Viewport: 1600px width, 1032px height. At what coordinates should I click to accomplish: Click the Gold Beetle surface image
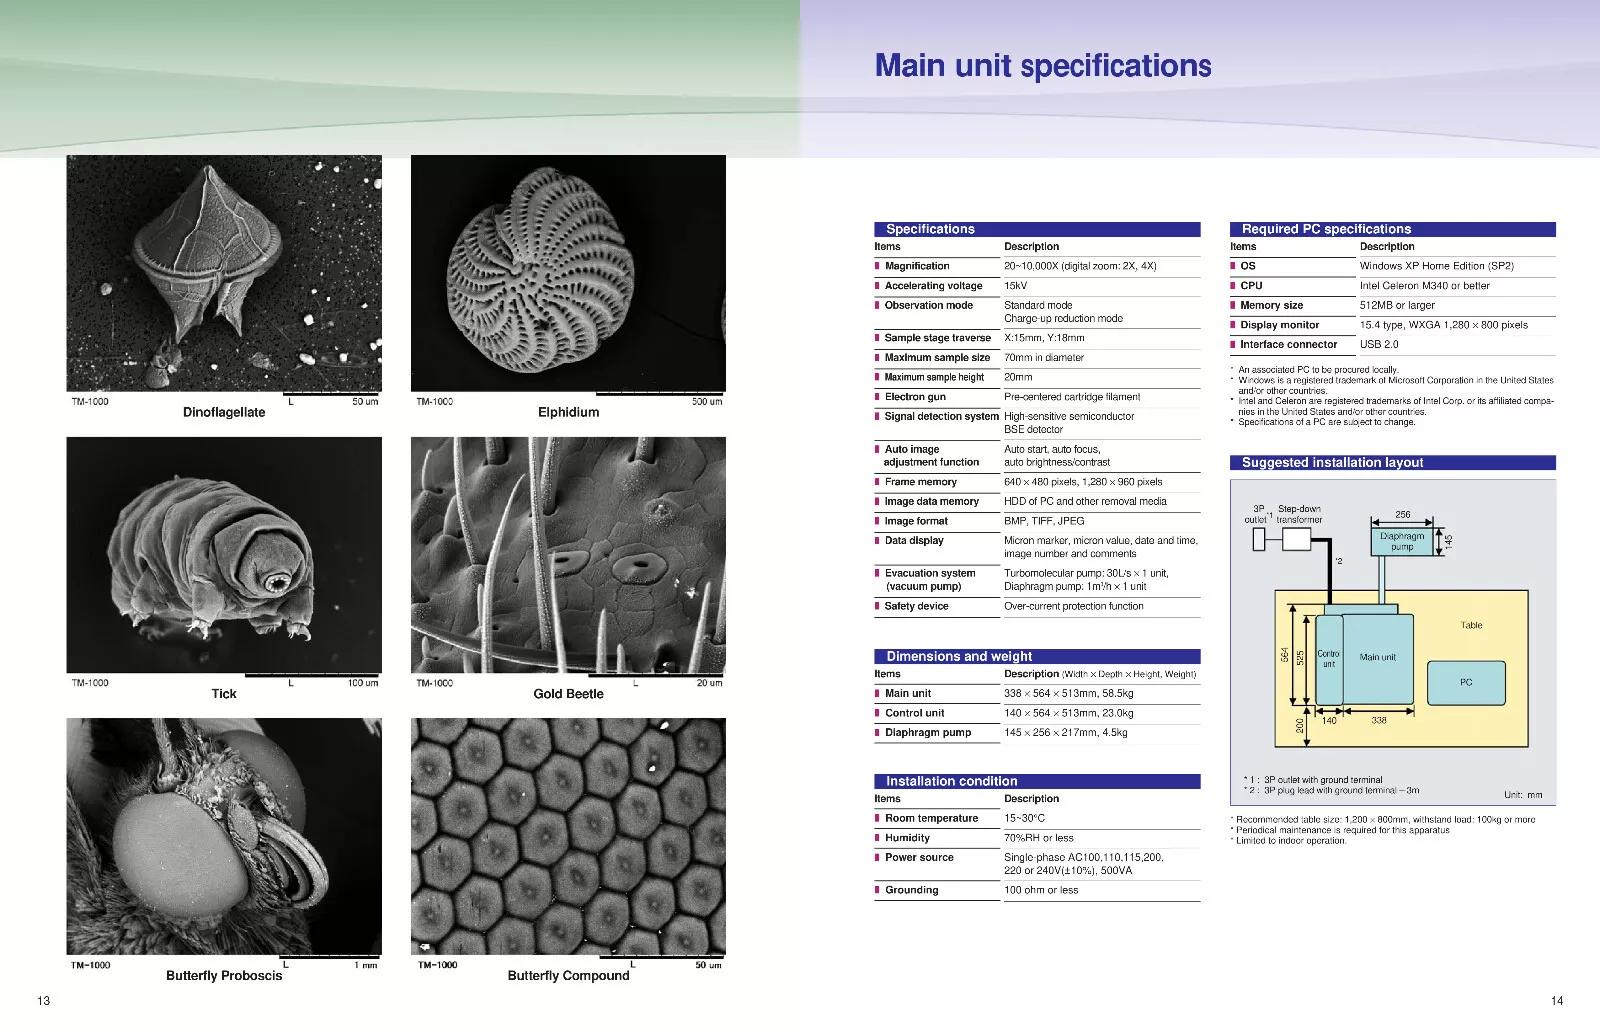(568, 555)
